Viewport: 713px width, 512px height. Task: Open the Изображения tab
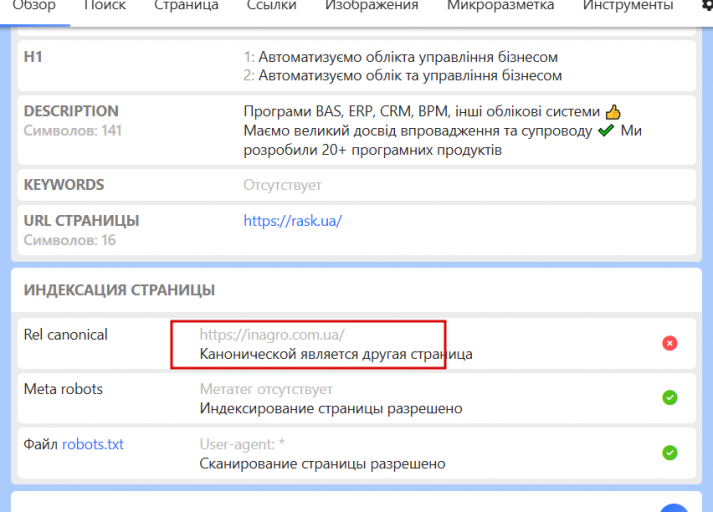point(372,6)
